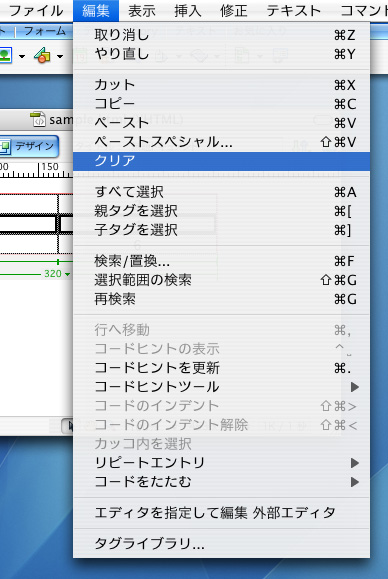The image size is (388, 579).
Task: Click the デザイン view button
Action: (29, 147)
